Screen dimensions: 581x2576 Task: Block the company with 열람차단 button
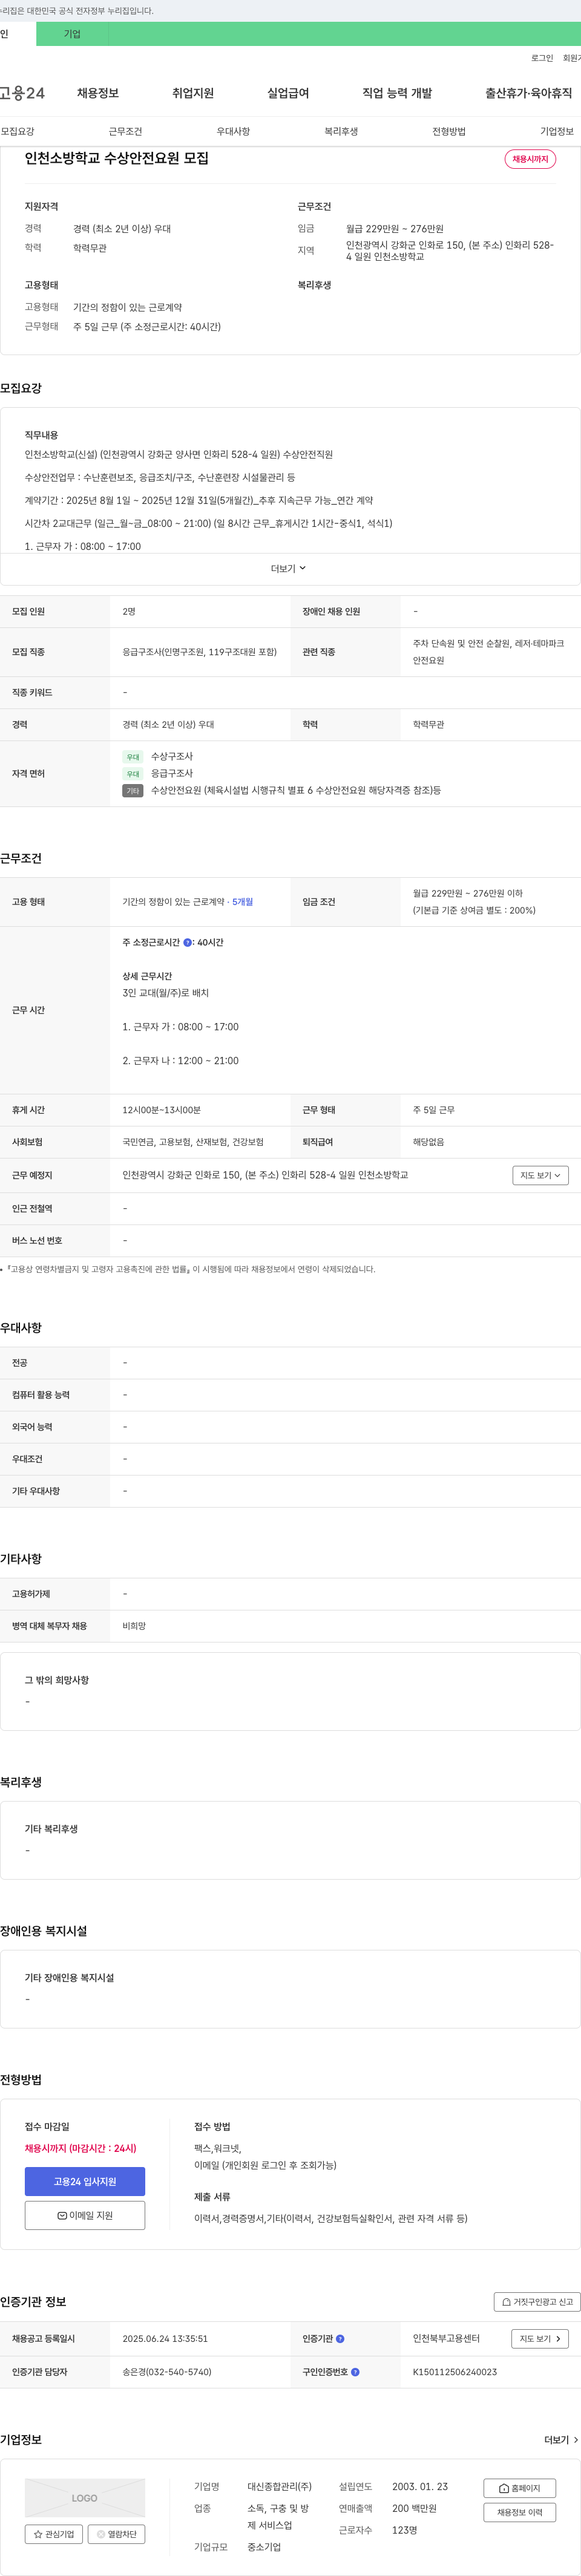click(117, 2534)
